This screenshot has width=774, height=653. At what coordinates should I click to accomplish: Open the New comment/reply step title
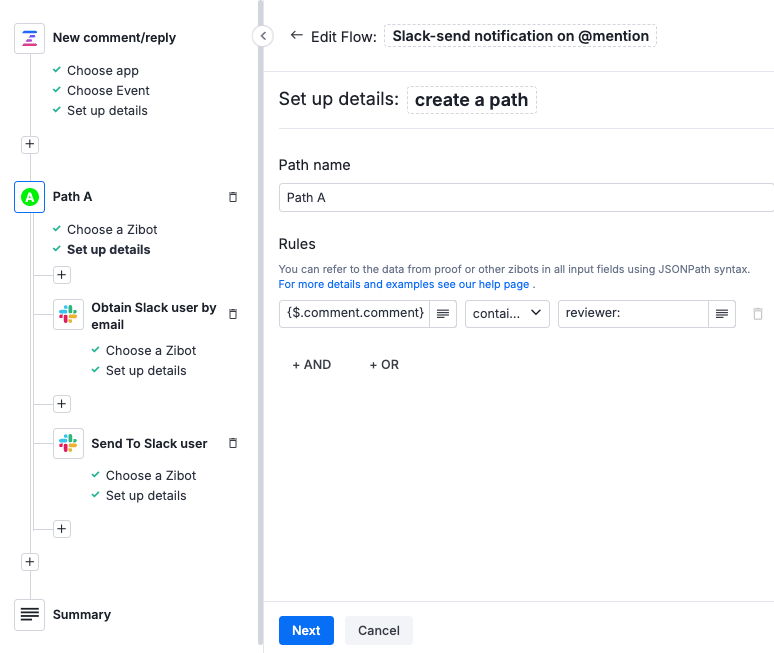pyautogui.click(x=114, y=38)
